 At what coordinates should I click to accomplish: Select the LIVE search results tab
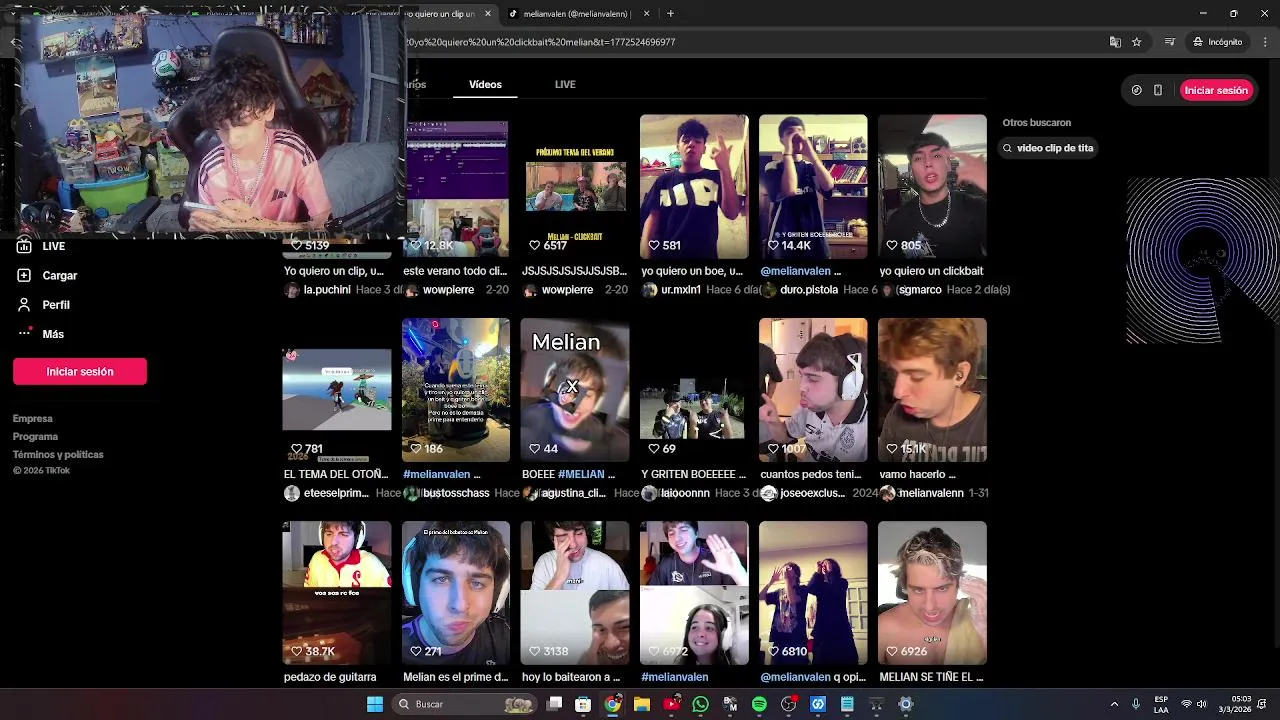pyautogui.click(x=565, y=84)
